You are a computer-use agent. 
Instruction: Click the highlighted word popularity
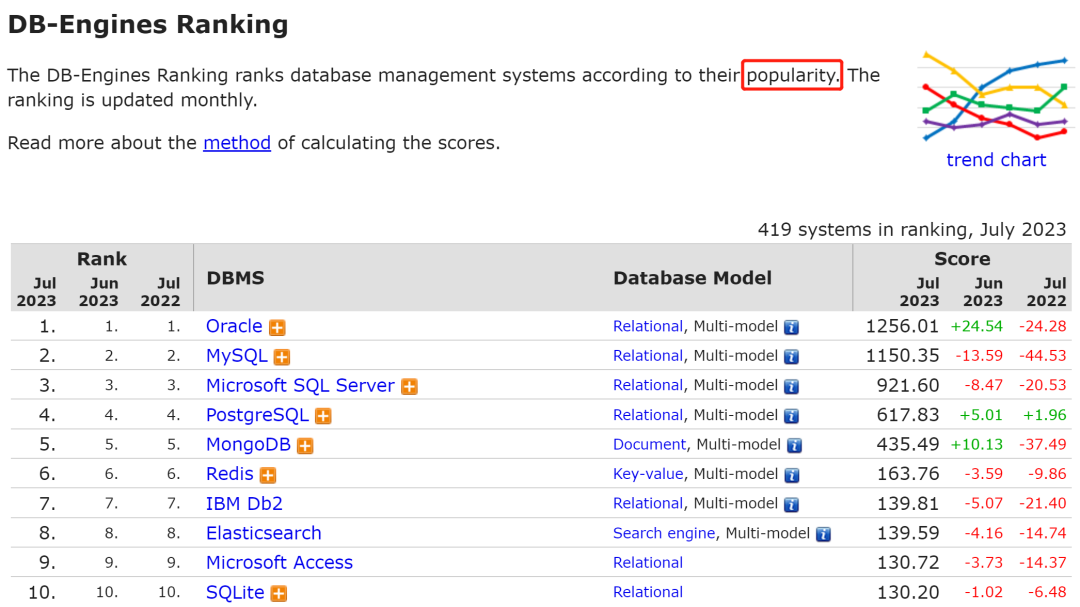pos(792,75)
